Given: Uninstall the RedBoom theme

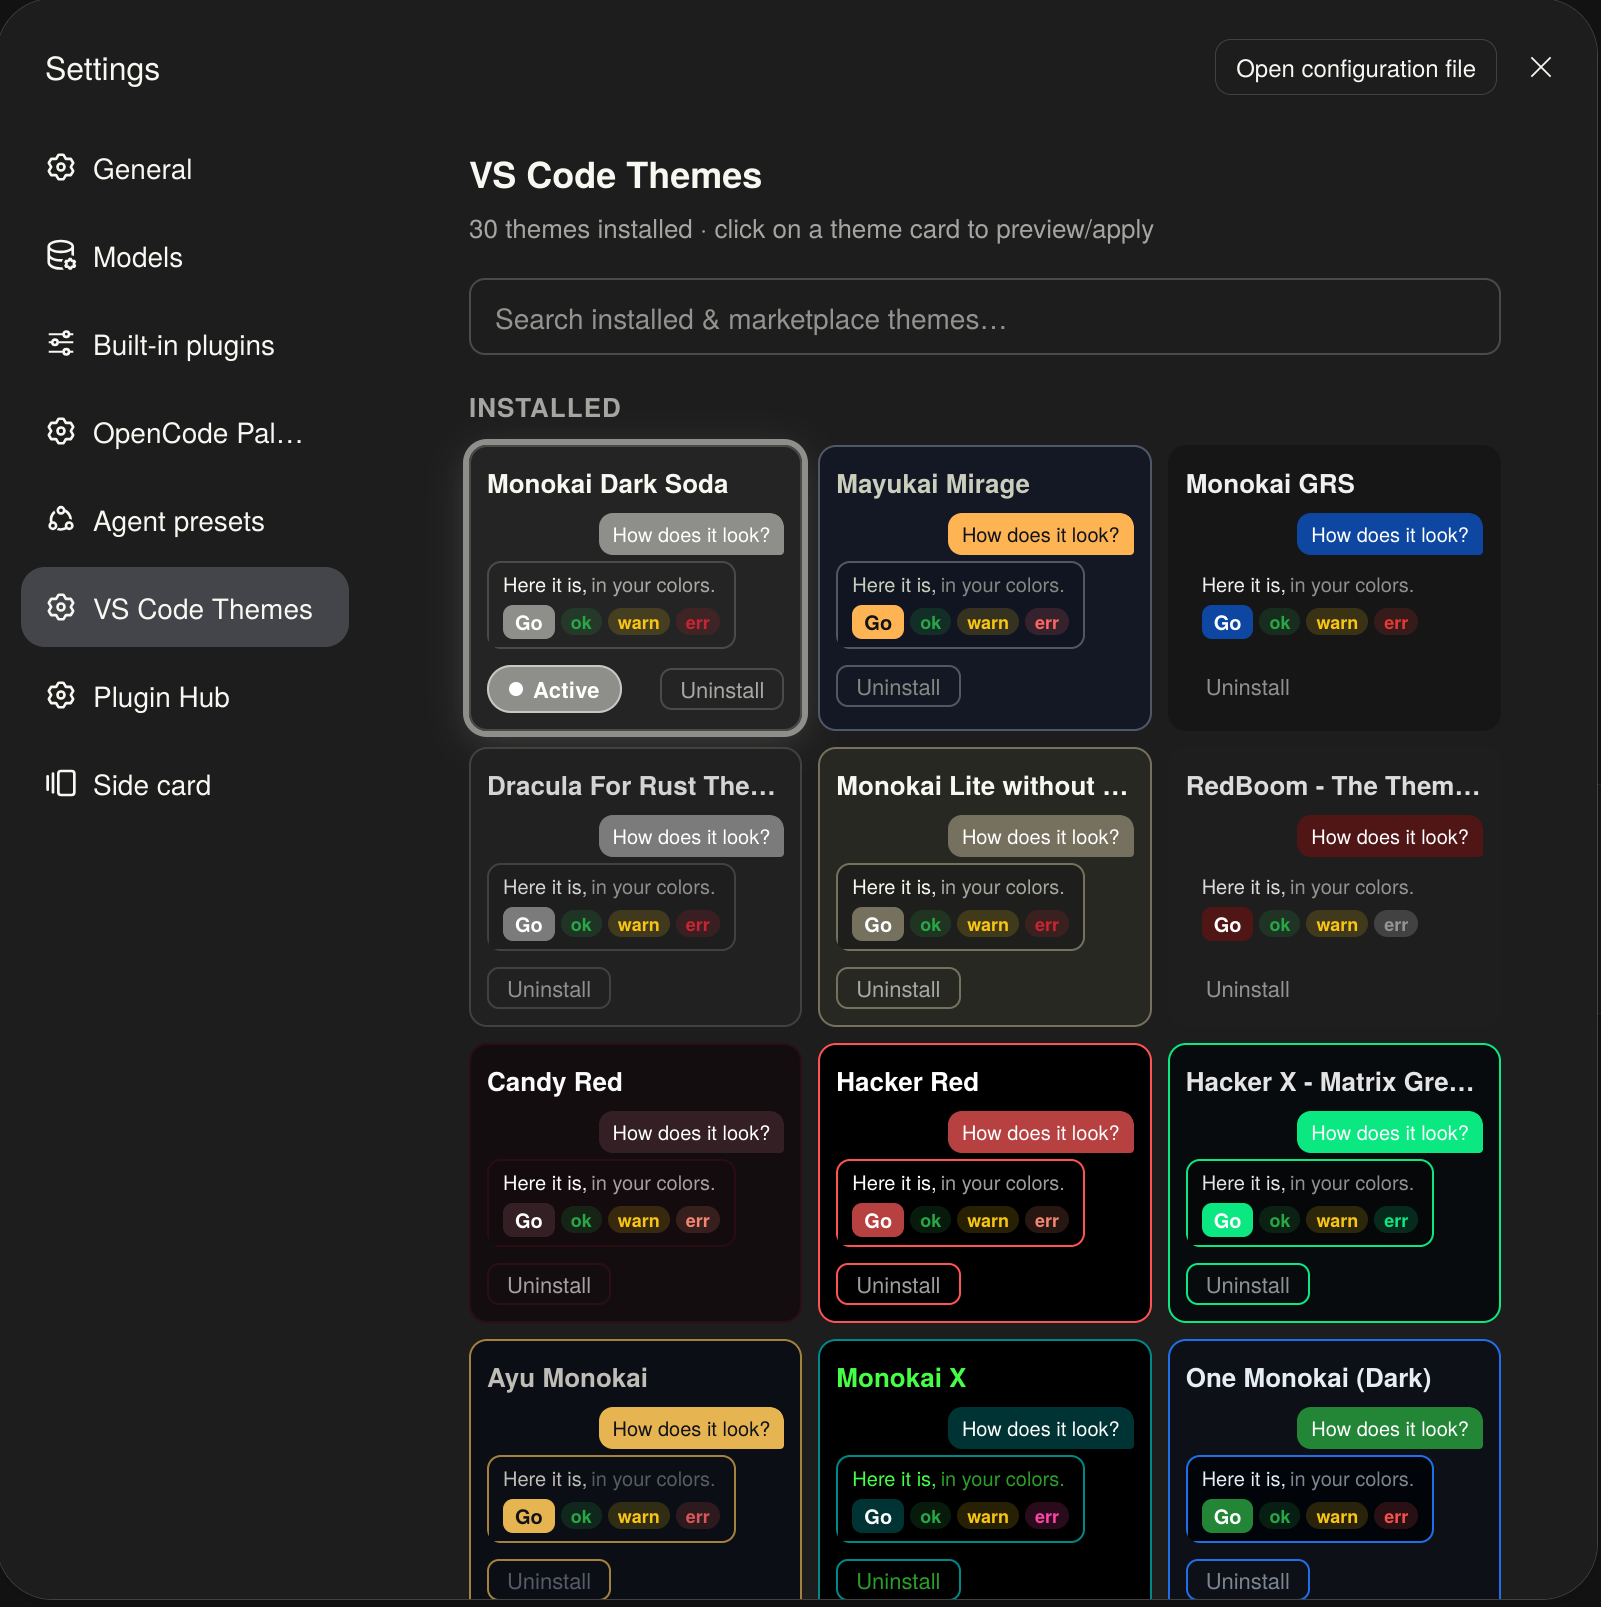Looking at the screenshot, I should [1247, 989].
